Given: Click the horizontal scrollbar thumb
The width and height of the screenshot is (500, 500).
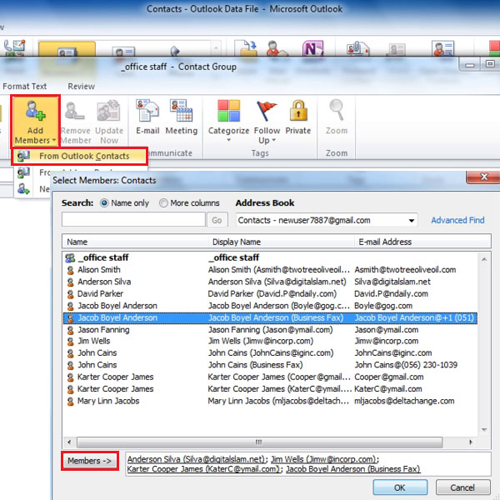Looking at the screenshot, I should coord(260,442).
